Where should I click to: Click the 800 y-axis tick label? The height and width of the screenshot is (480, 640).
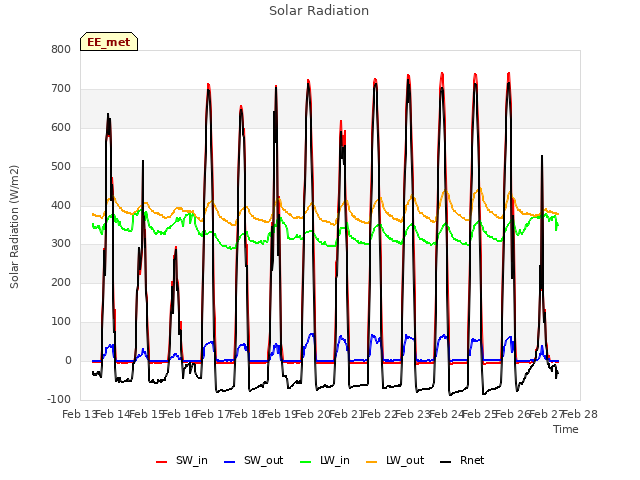click(x=61, y=50)
